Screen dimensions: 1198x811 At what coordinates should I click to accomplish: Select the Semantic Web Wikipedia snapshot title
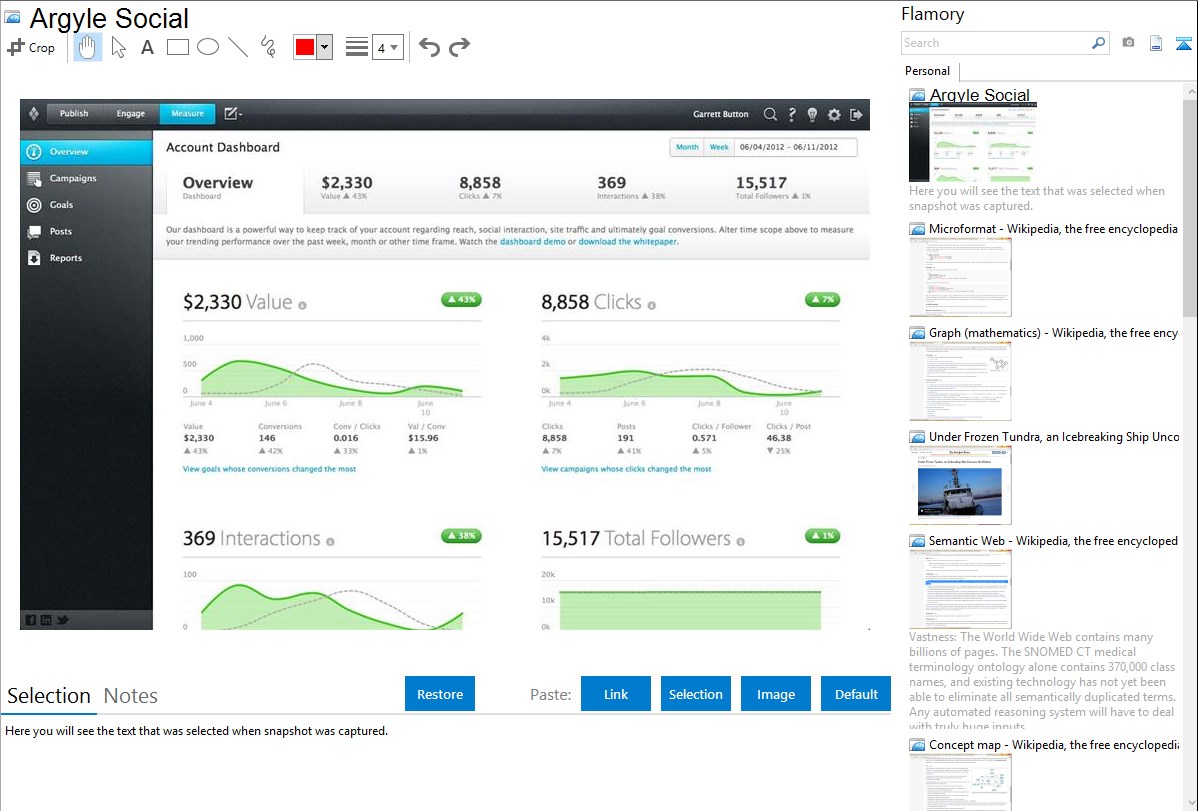coord(1053,540)
